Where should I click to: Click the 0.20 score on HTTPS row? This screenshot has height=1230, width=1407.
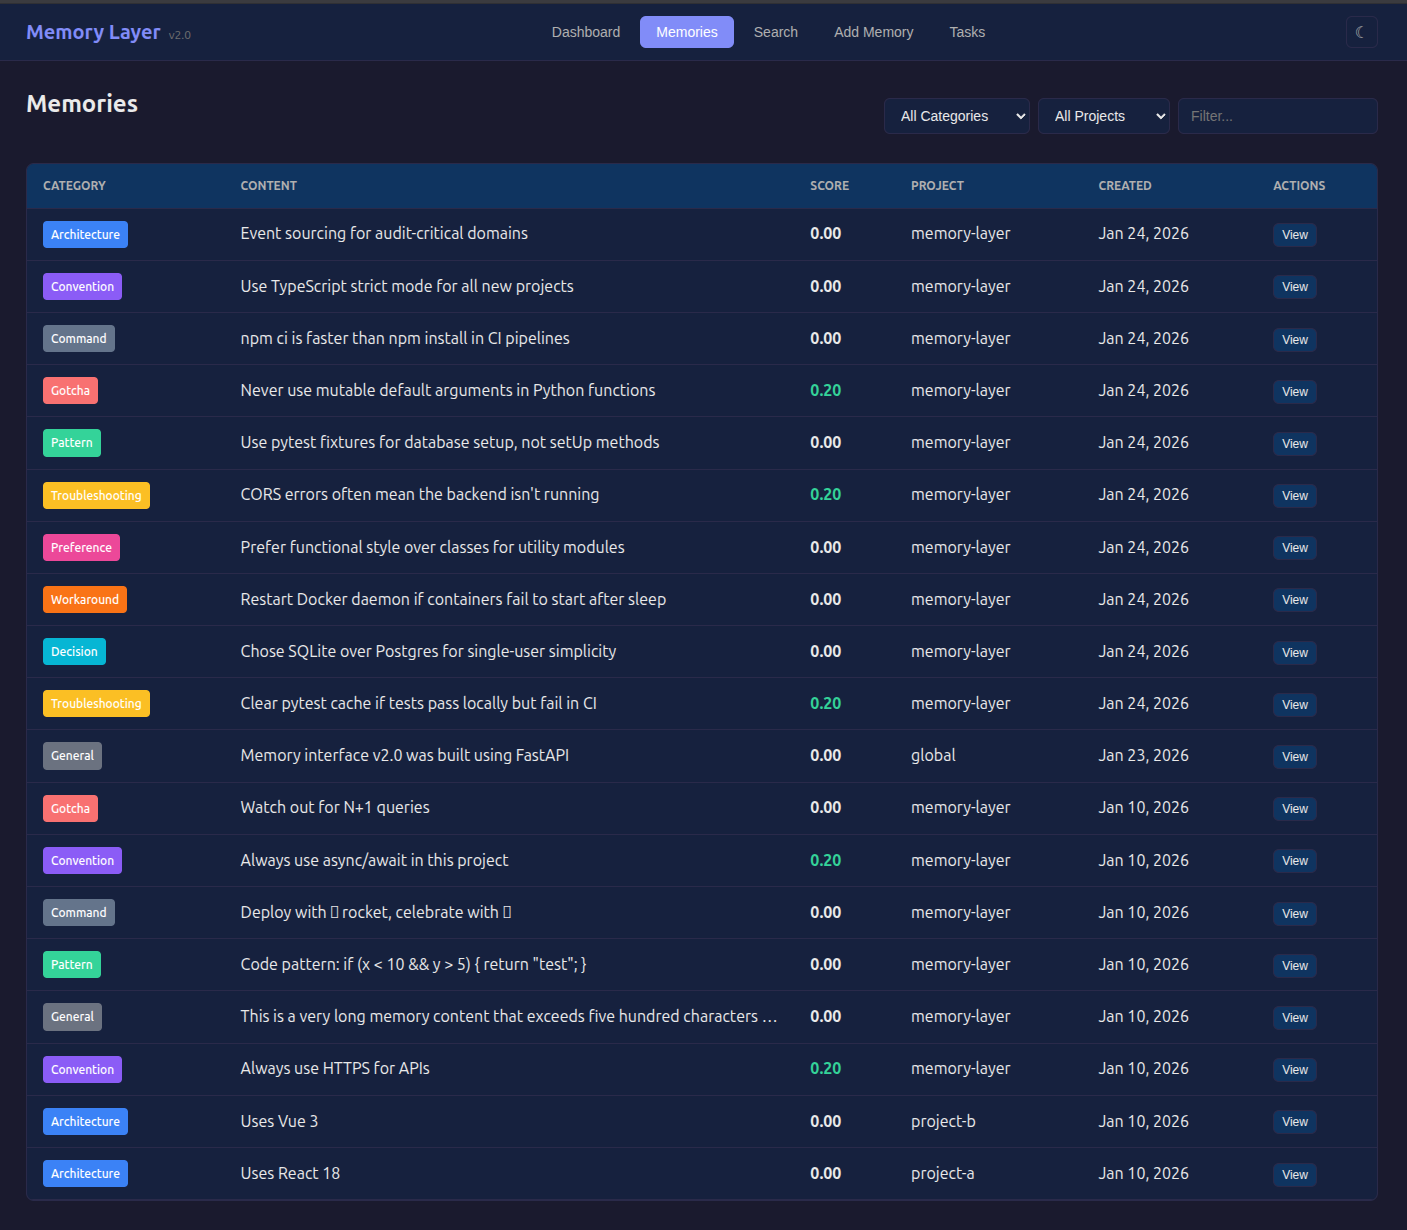coord(825,1068)
